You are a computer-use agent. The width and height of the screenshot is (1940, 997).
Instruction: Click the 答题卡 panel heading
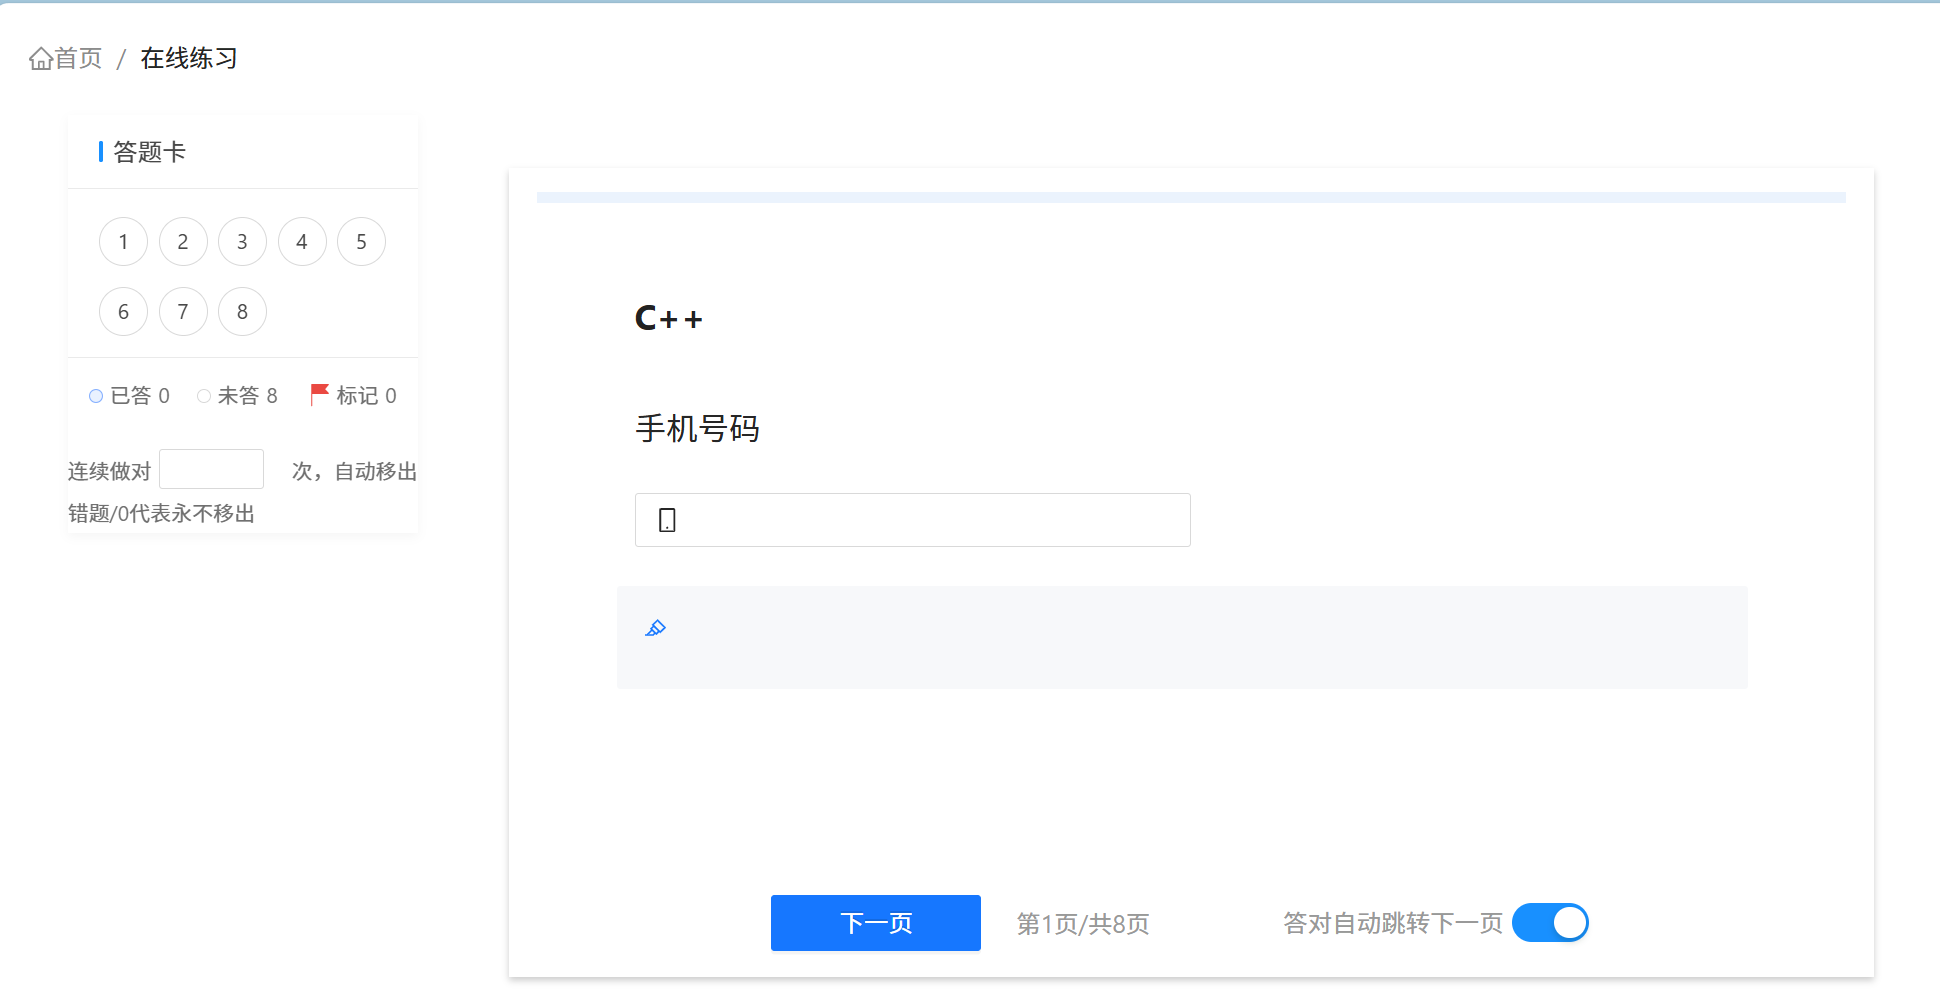pyautogui.click(x=149, y=152)
